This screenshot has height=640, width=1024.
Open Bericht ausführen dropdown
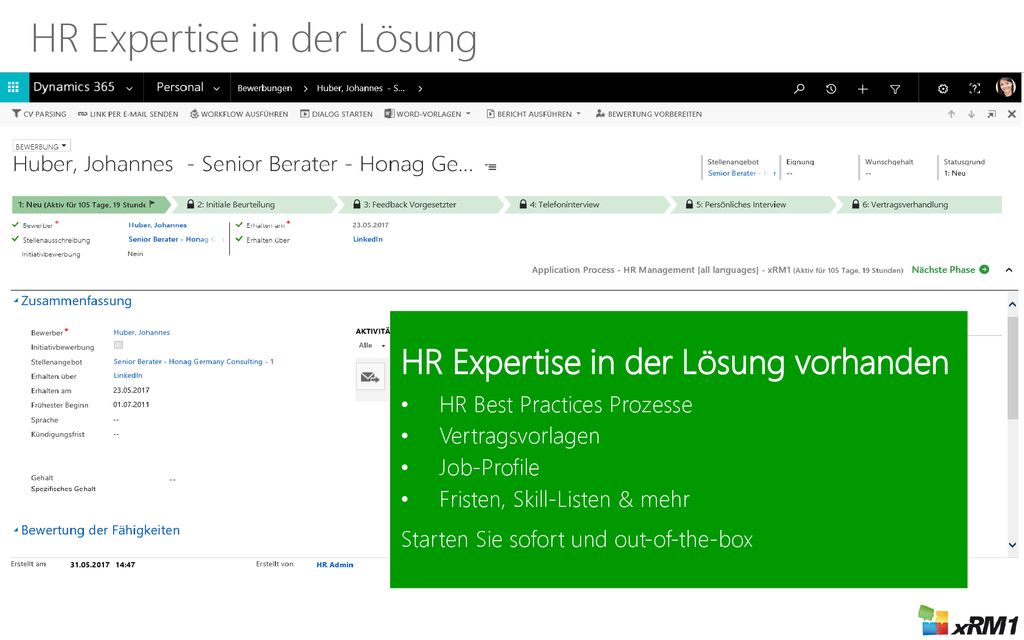coord(534,114)
